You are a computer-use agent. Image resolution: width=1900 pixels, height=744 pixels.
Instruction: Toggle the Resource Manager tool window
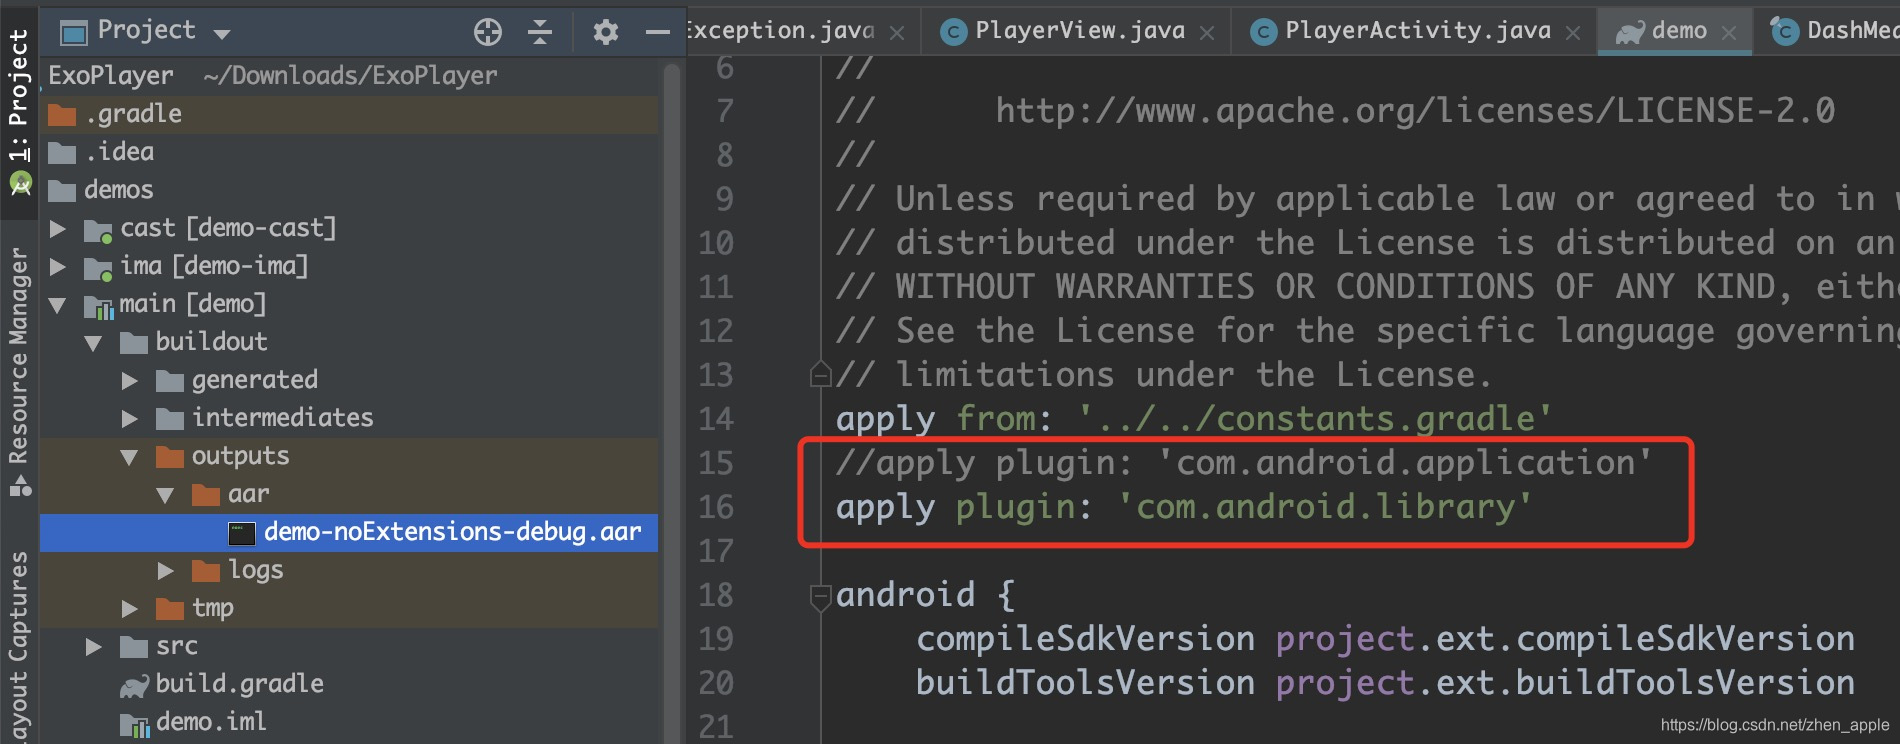pos(19,370)
